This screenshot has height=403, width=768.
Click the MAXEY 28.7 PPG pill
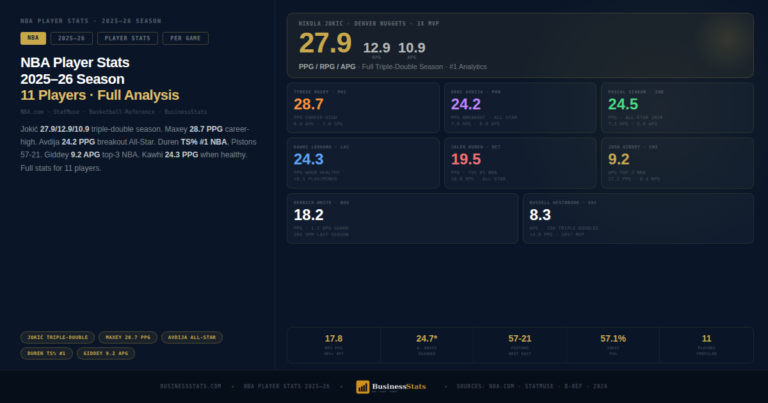coord(128,337)
